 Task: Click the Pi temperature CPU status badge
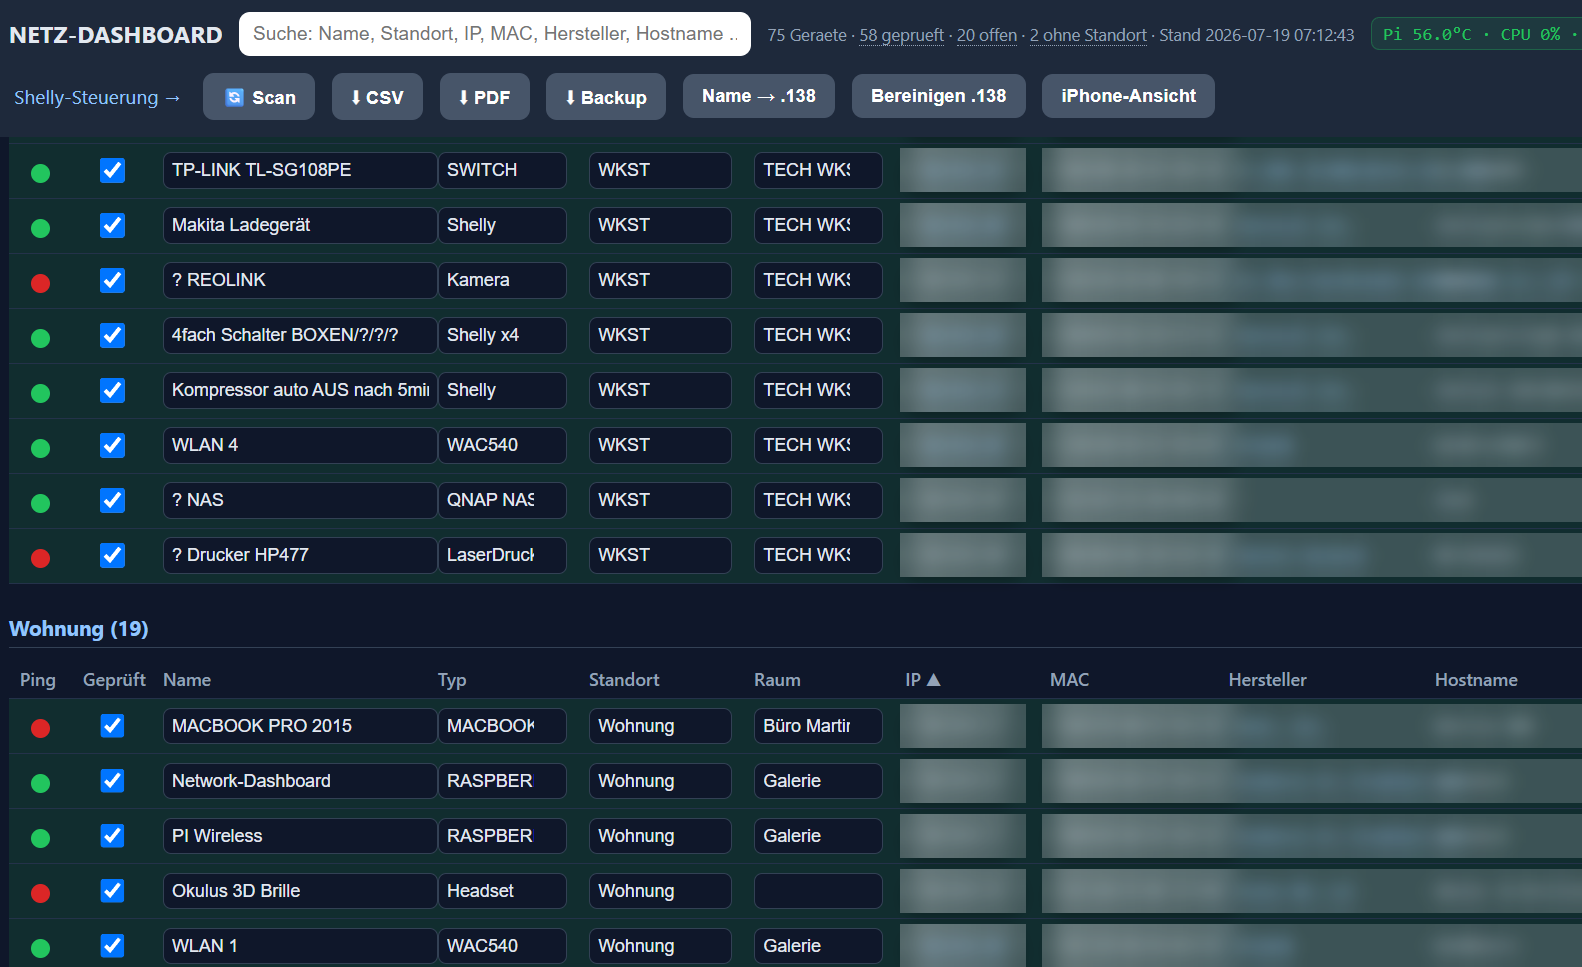(1476, 34)
